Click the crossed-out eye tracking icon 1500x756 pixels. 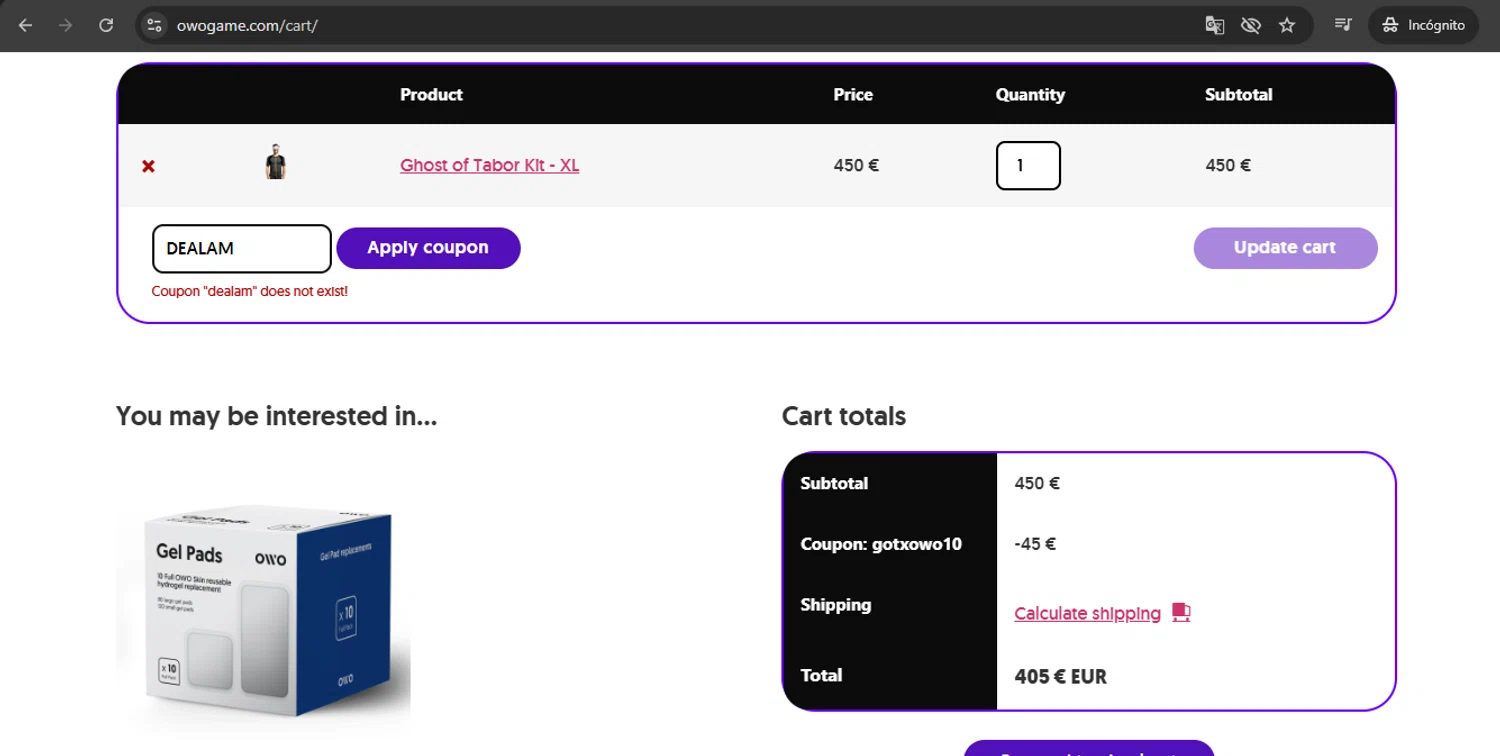point(1251,25)
